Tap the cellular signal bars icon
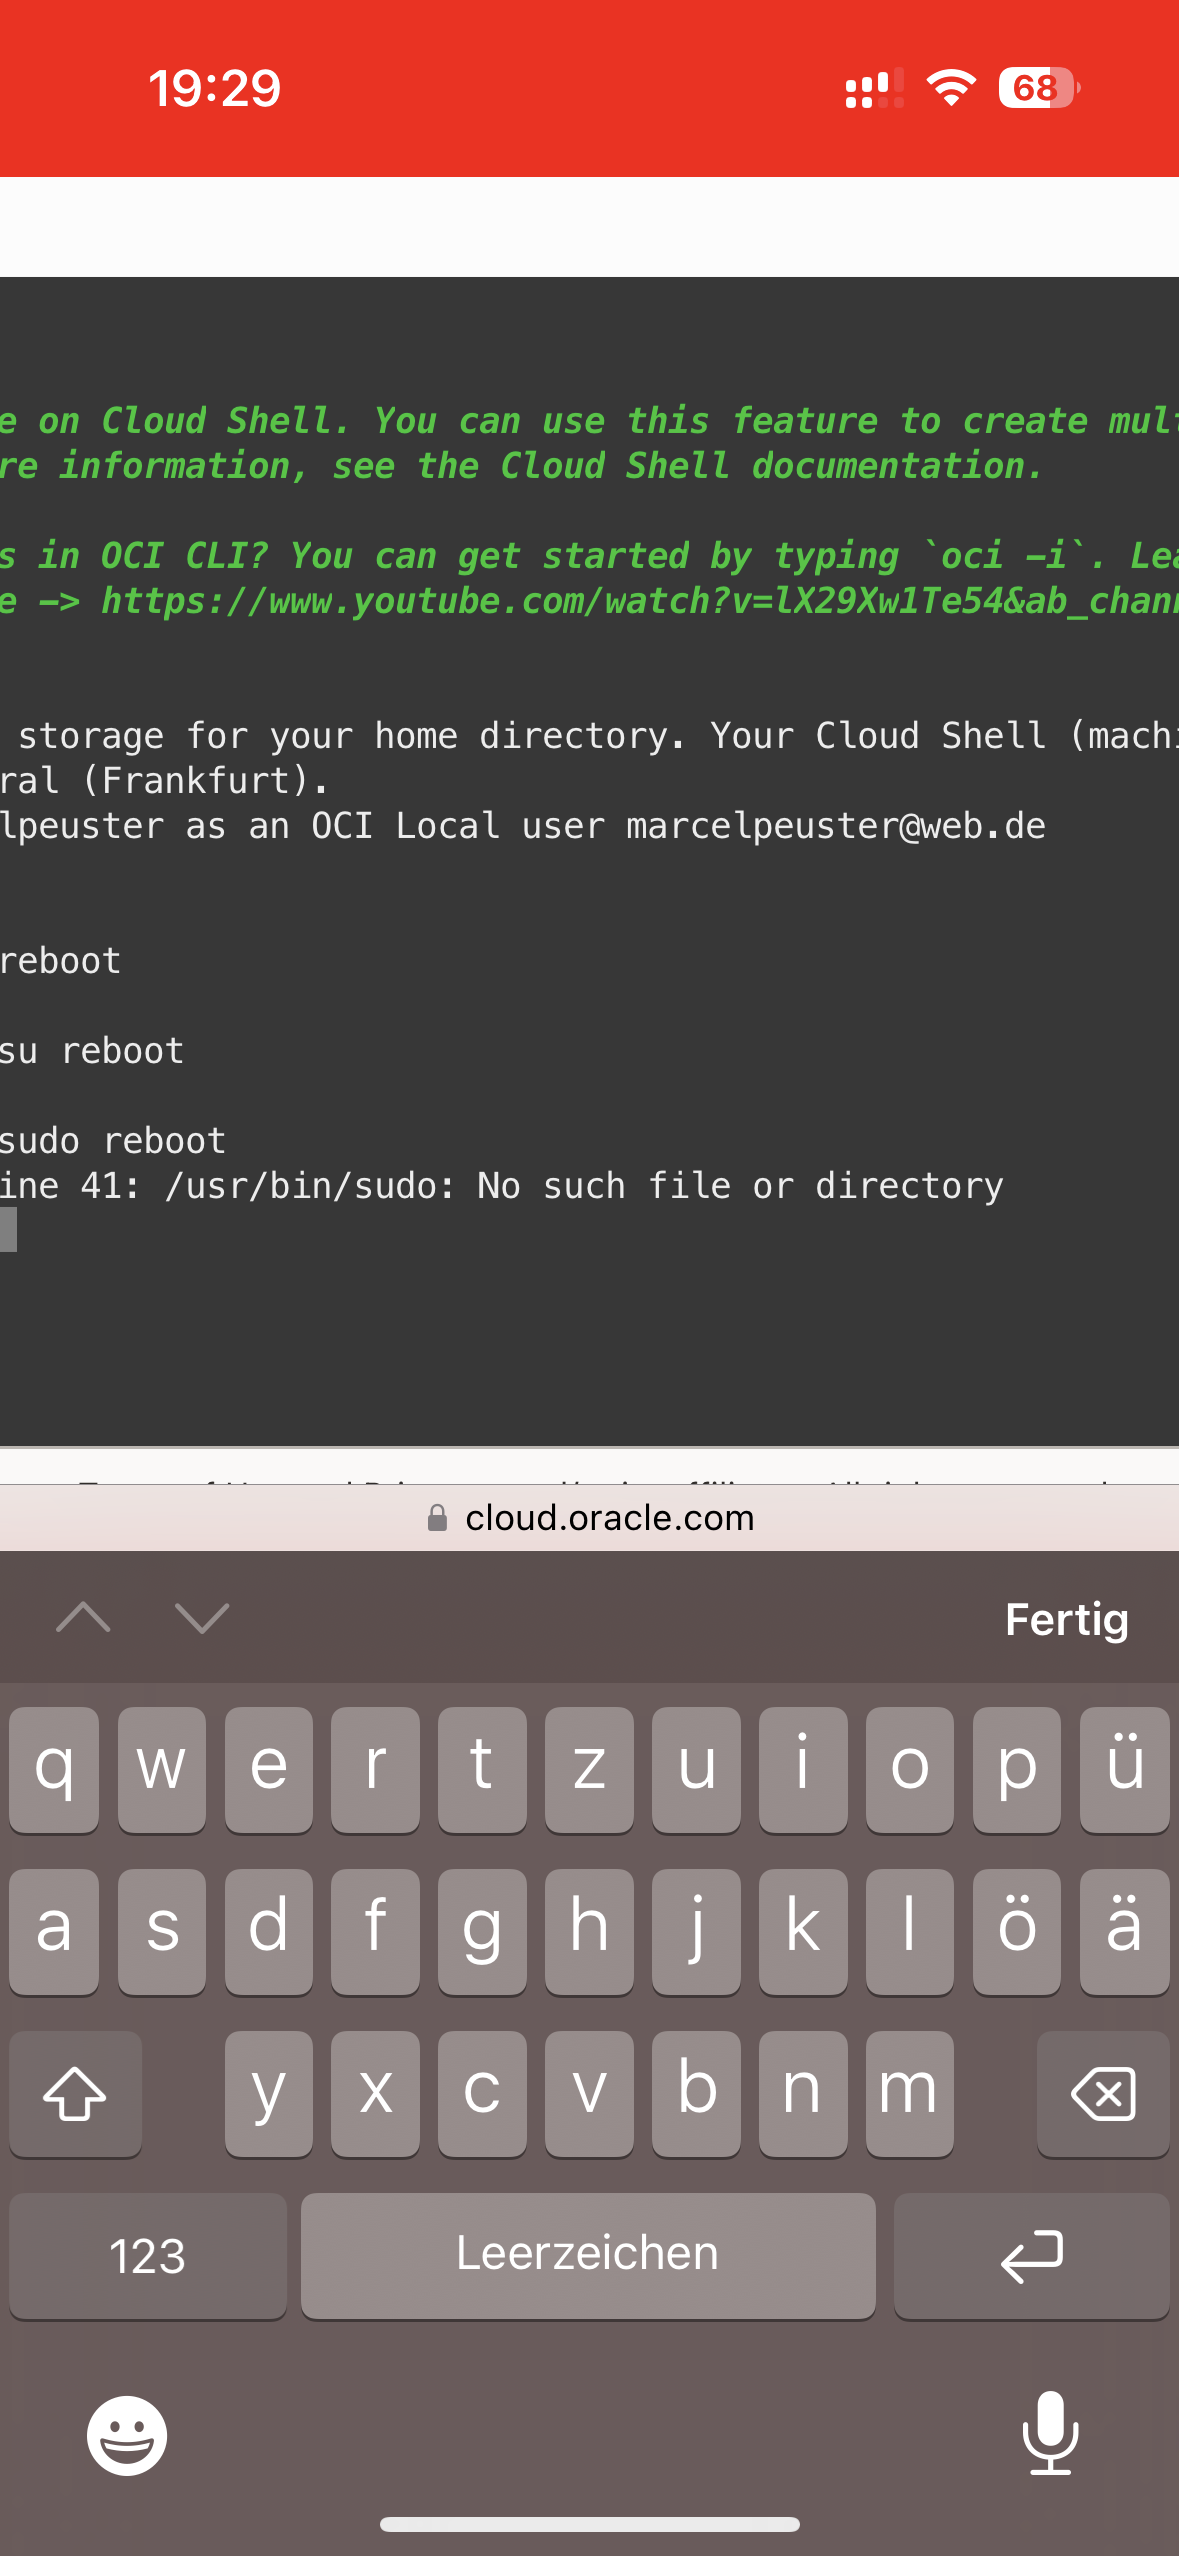1179x2556 pixels. [873, 88]
